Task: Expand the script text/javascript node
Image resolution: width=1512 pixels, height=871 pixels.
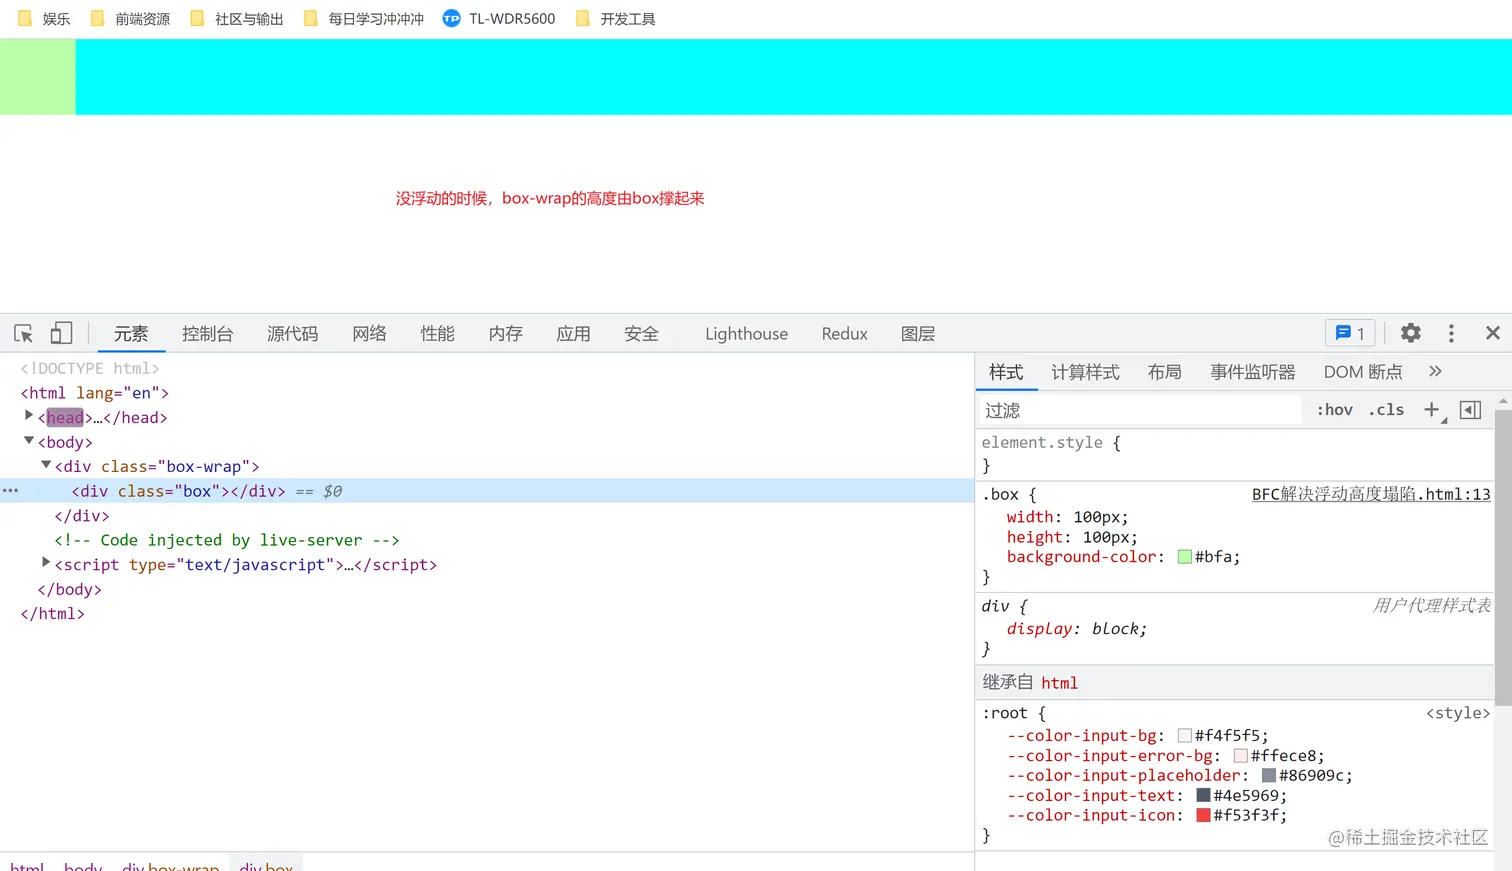Action: [x=46, y=563]
